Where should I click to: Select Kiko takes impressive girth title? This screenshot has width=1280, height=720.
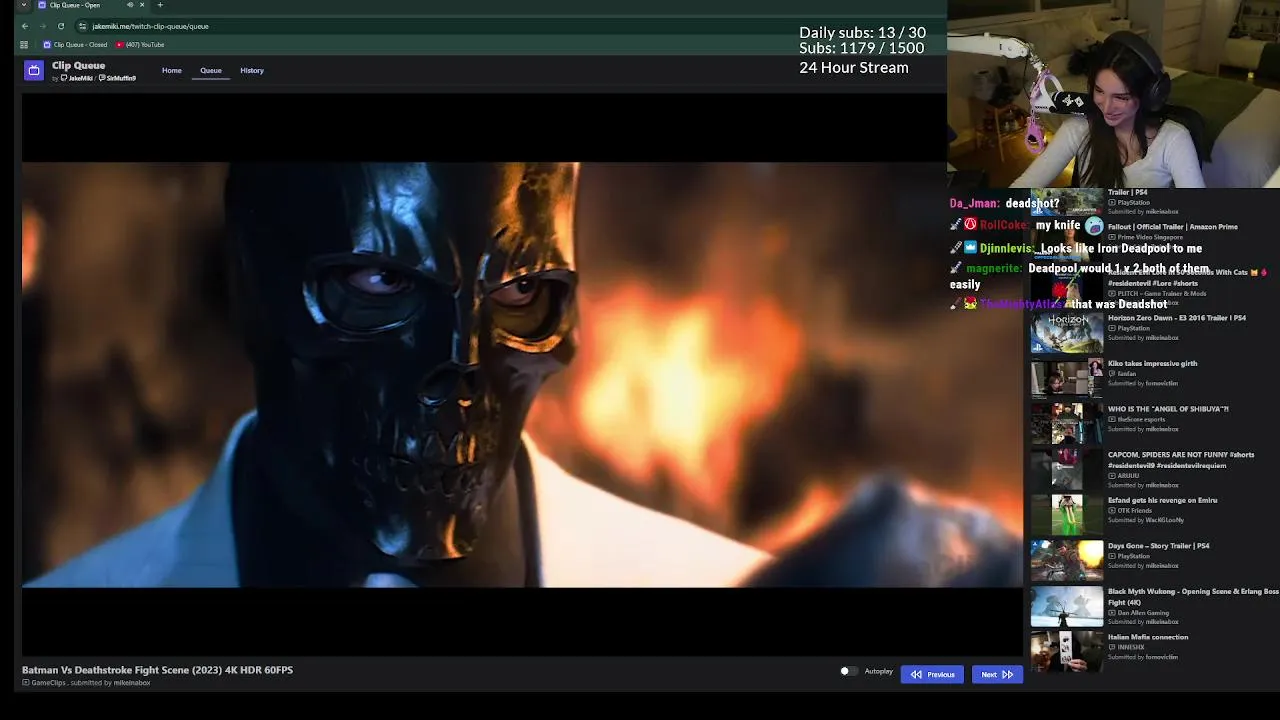point(1152,364)
